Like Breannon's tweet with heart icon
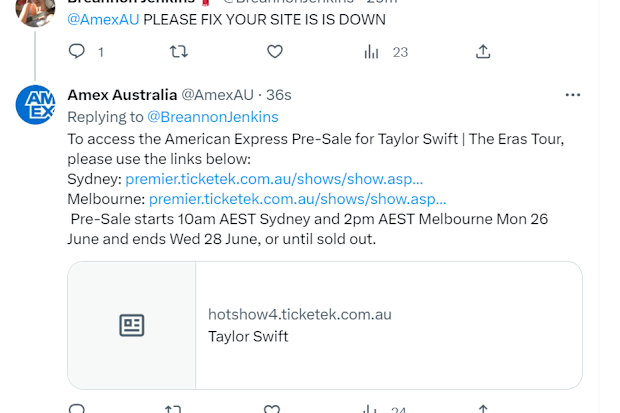The width and height of the screenshot is (620, 413). (x=275, y=51)
